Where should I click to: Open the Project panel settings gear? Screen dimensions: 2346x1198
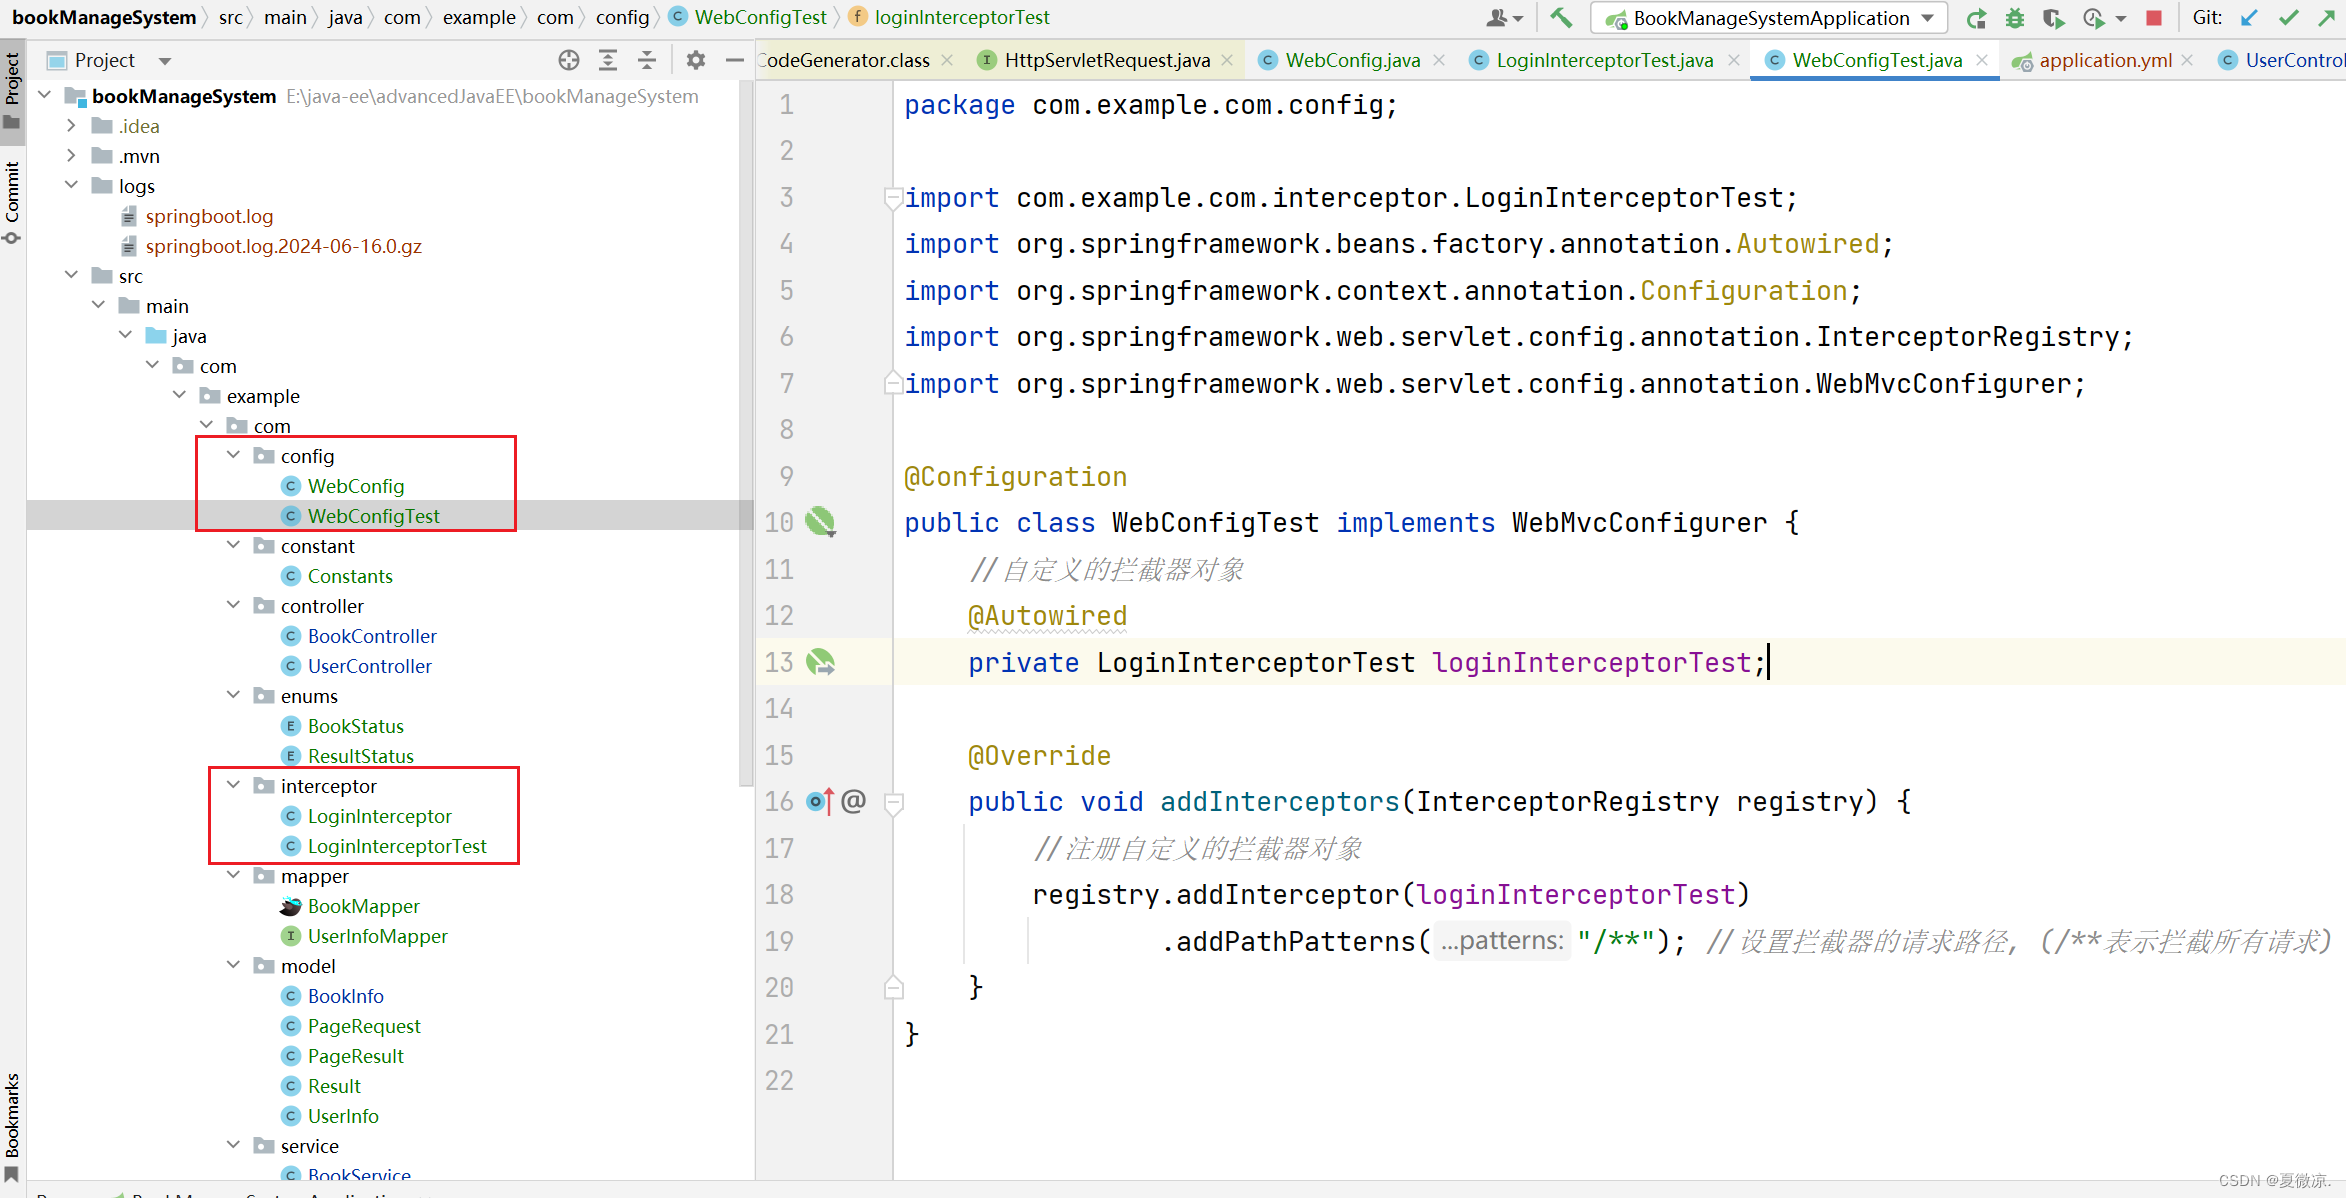coord(696,60)
